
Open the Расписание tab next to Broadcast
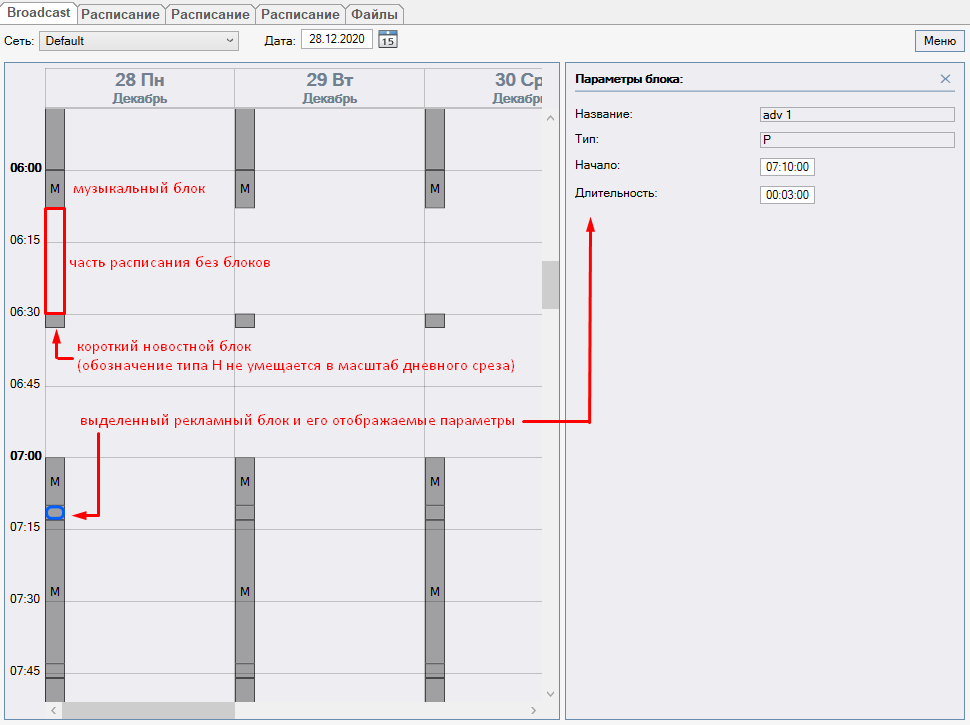point(120,14)
